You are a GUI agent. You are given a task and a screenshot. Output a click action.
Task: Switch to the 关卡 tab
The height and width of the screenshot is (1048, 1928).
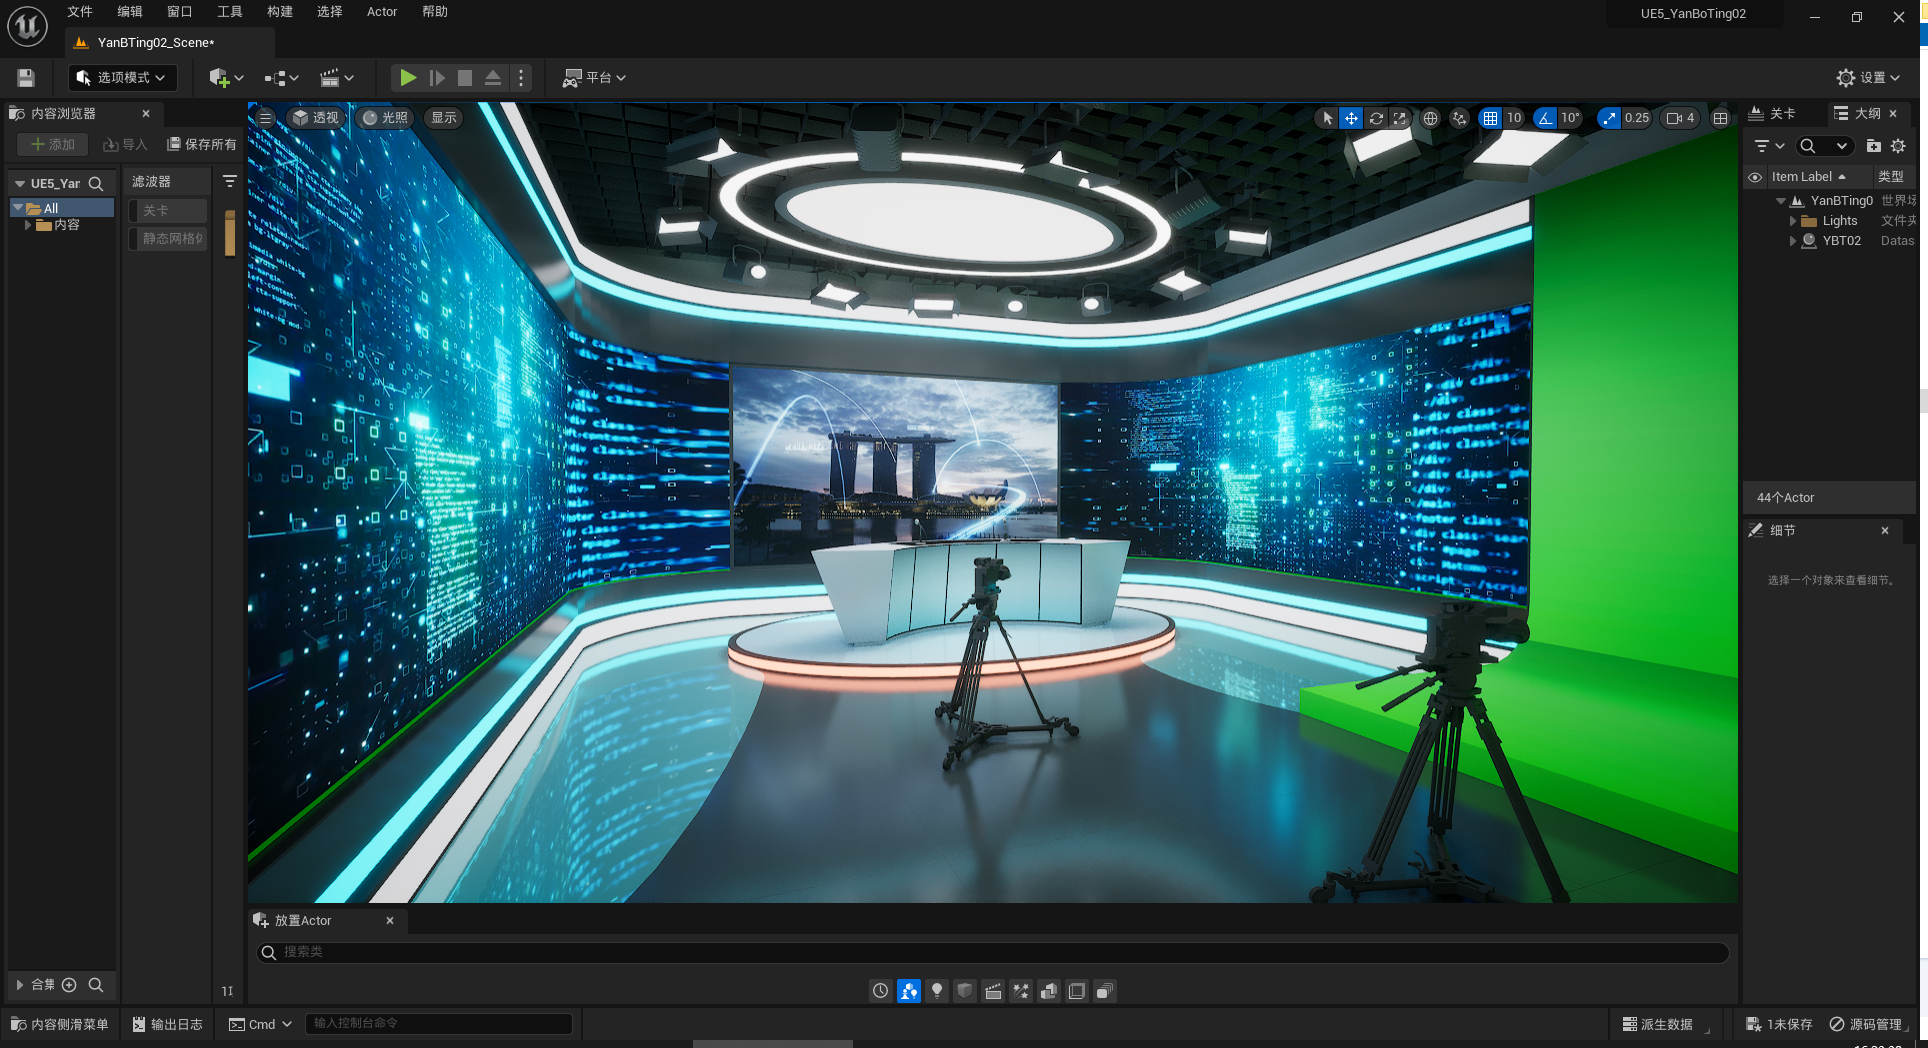(x=1773, y=114)
